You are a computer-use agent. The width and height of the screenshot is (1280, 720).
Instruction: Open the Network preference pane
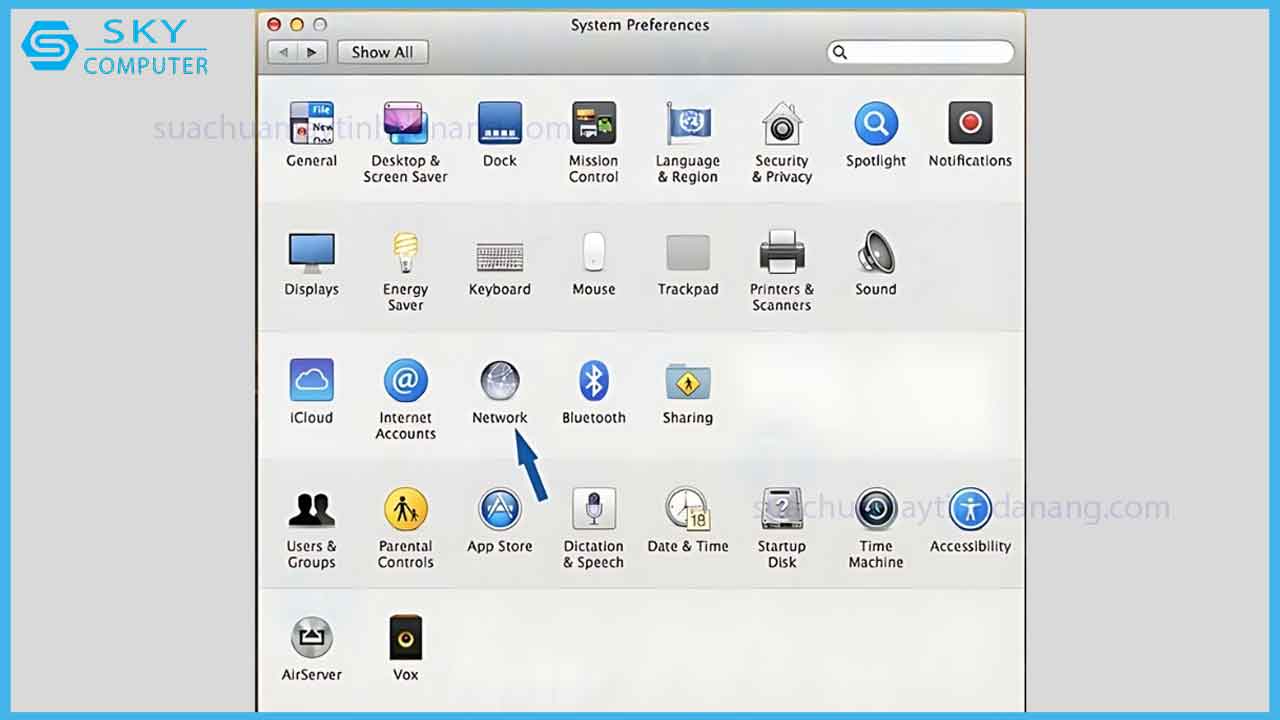pyautogui.click(x=499, y=382)
